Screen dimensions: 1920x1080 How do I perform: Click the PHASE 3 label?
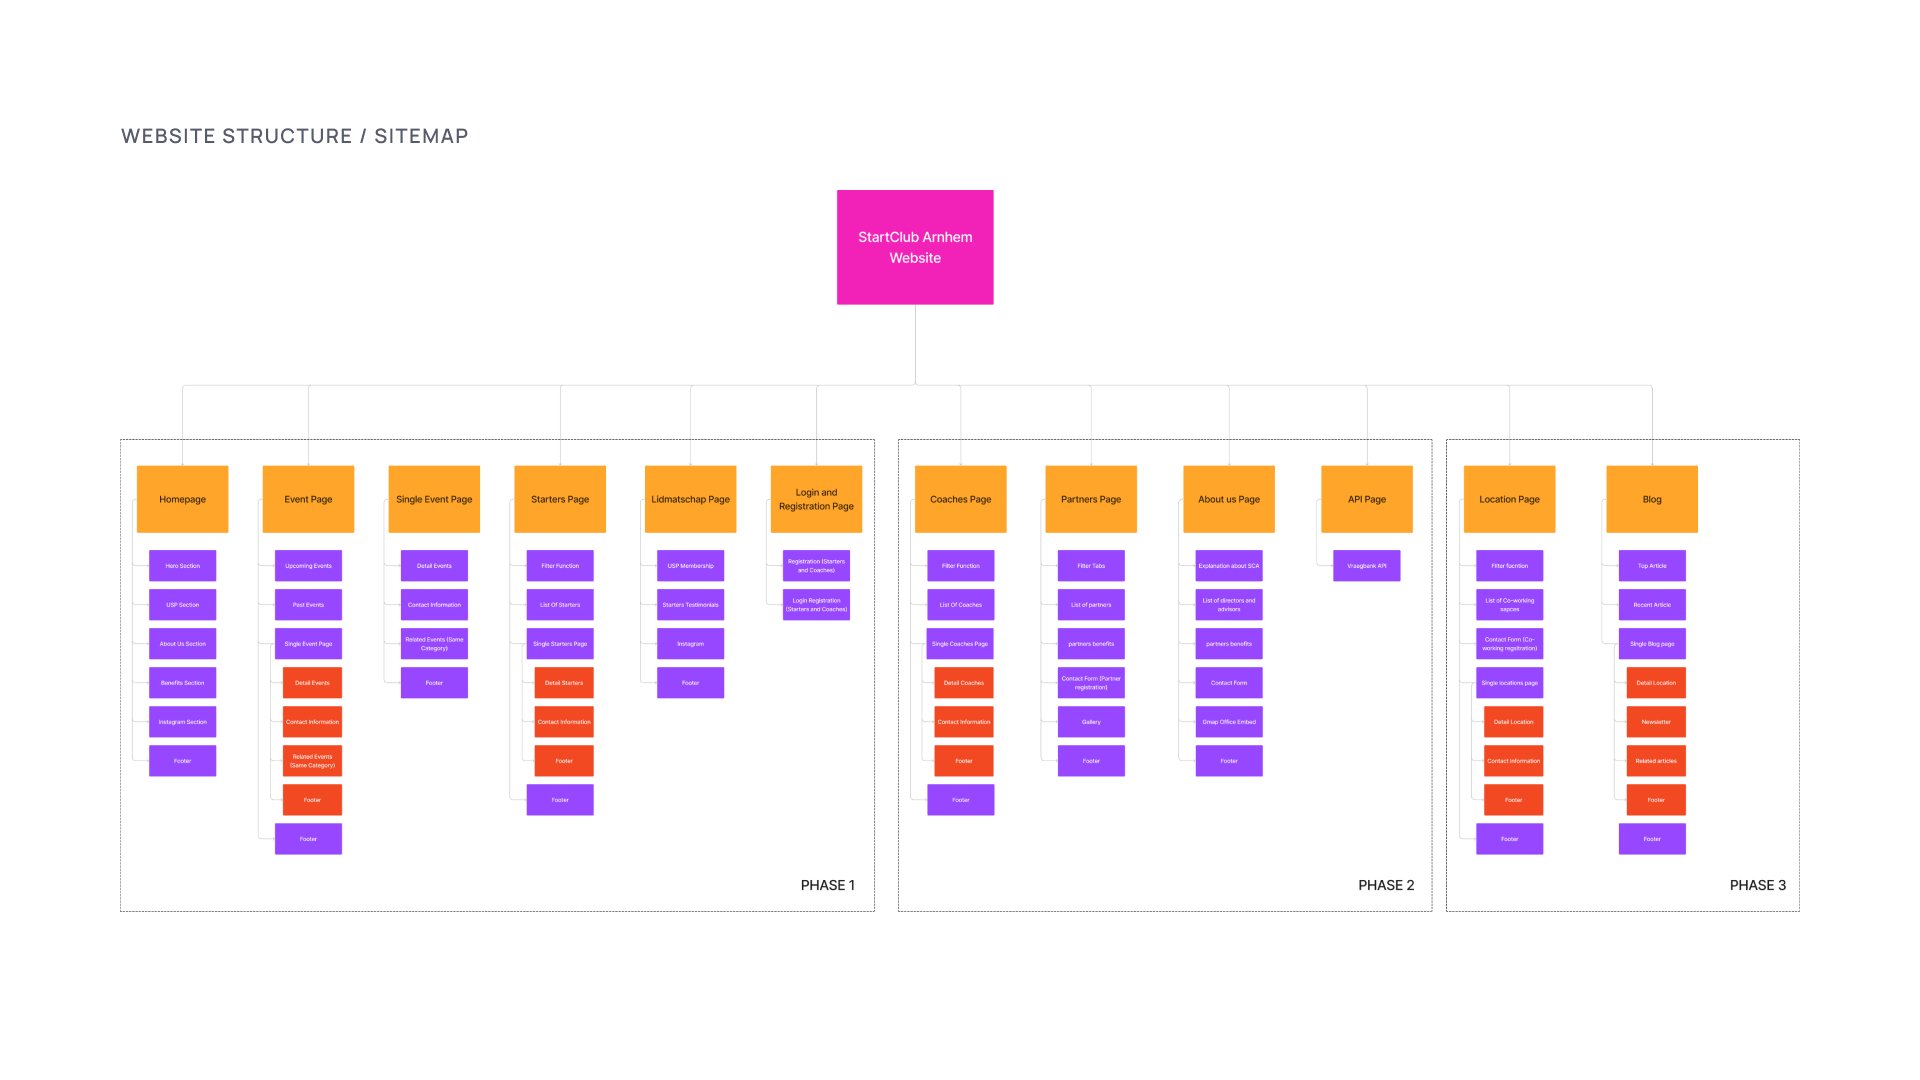point(1758,885)
